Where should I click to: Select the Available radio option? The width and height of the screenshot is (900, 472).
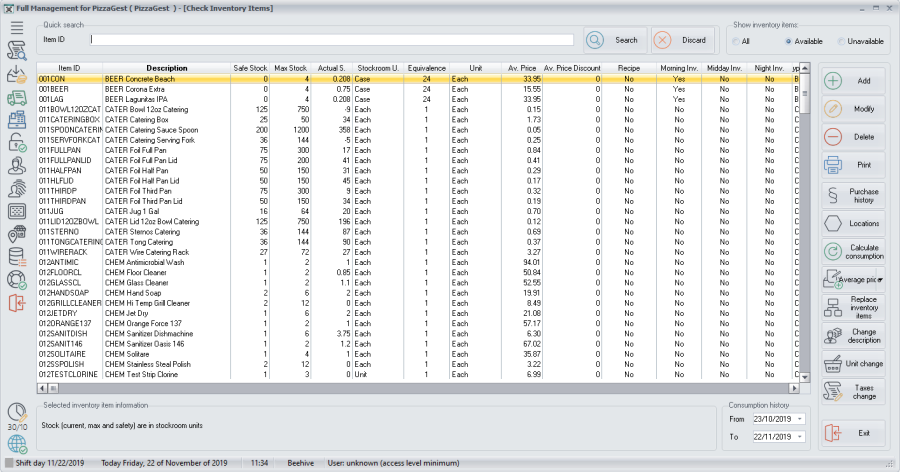click(789, 41)
